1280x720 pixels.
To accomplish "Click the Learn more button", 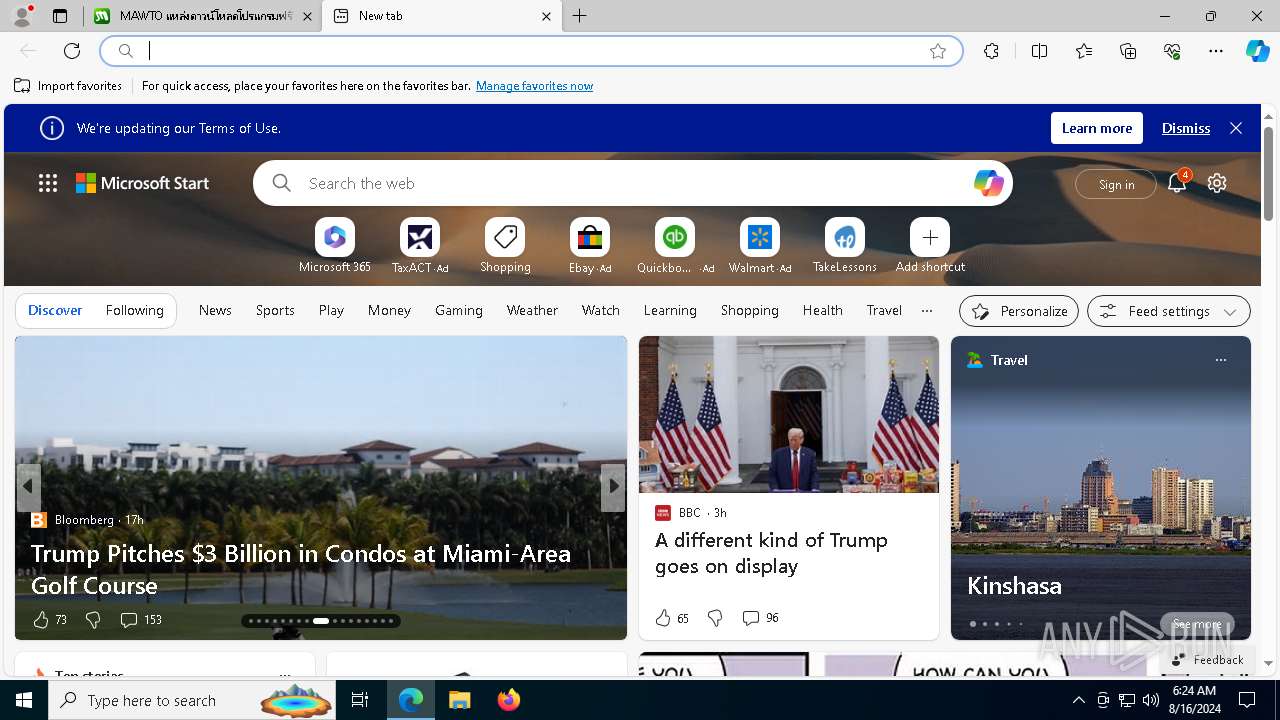I will click(1096, 128).
